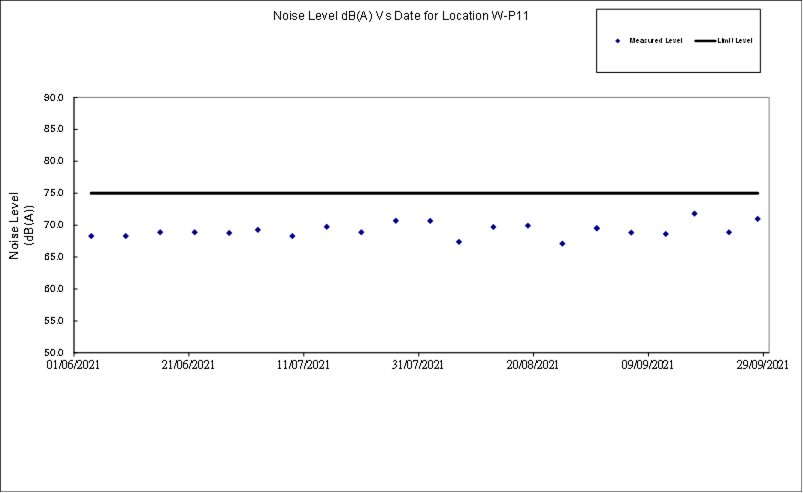Viewport: 803px width, 493px height.
Task: Select the black Limit Level line at 75
Action: (x=424, y=193)
